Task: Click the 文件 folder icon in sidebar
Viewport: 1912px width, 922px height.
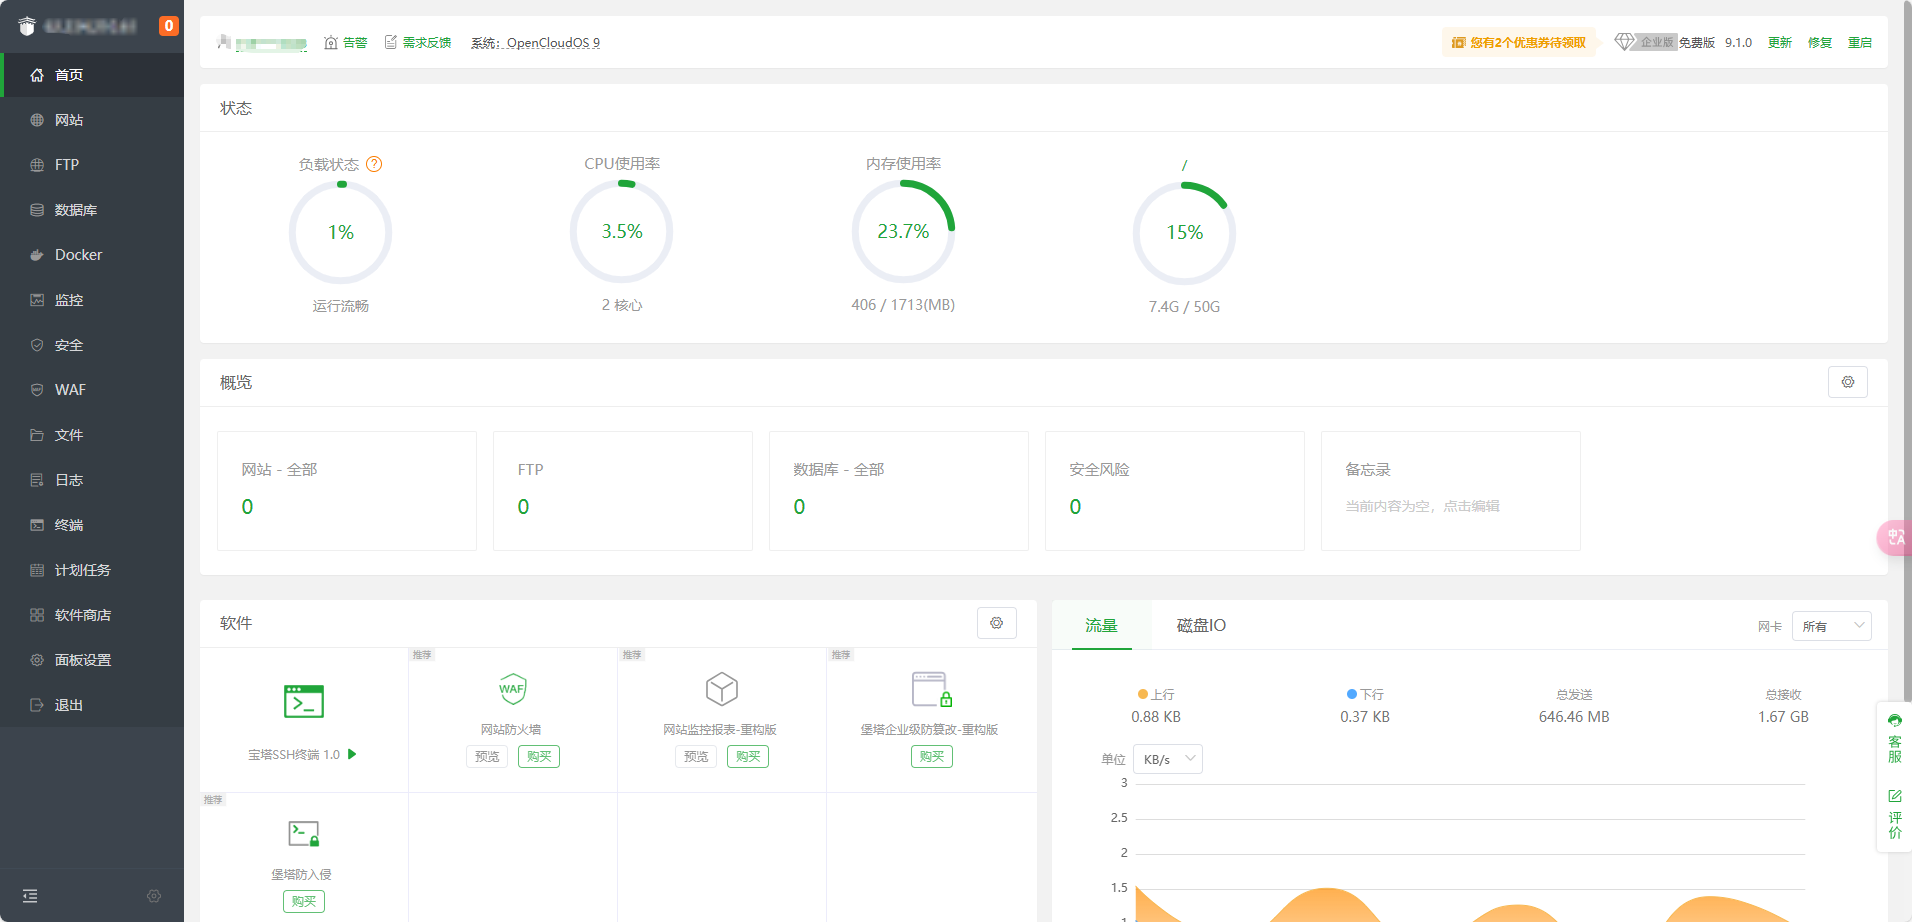Action: click(37, 435)
